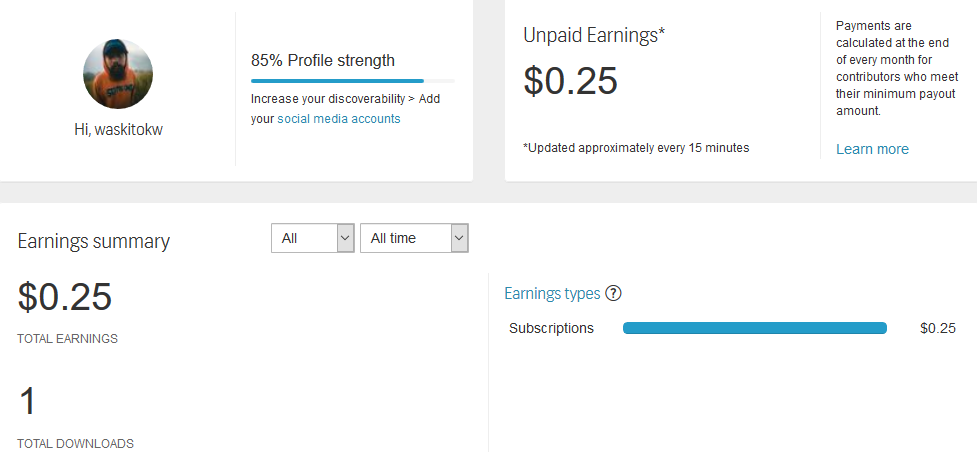The image size is (977, 455).
Task: Click the Earnings summary heading
Action: point(93,241)
